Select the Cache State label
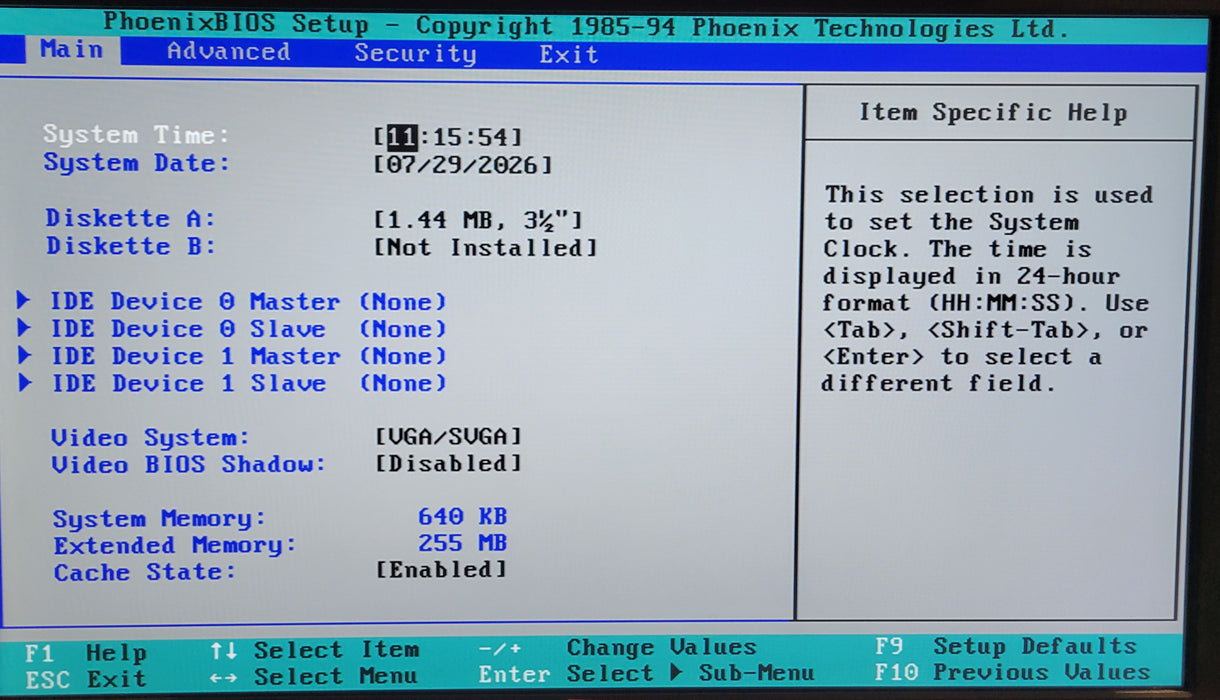The width and height of the screenshot is (1220, 700). point(145,572)
